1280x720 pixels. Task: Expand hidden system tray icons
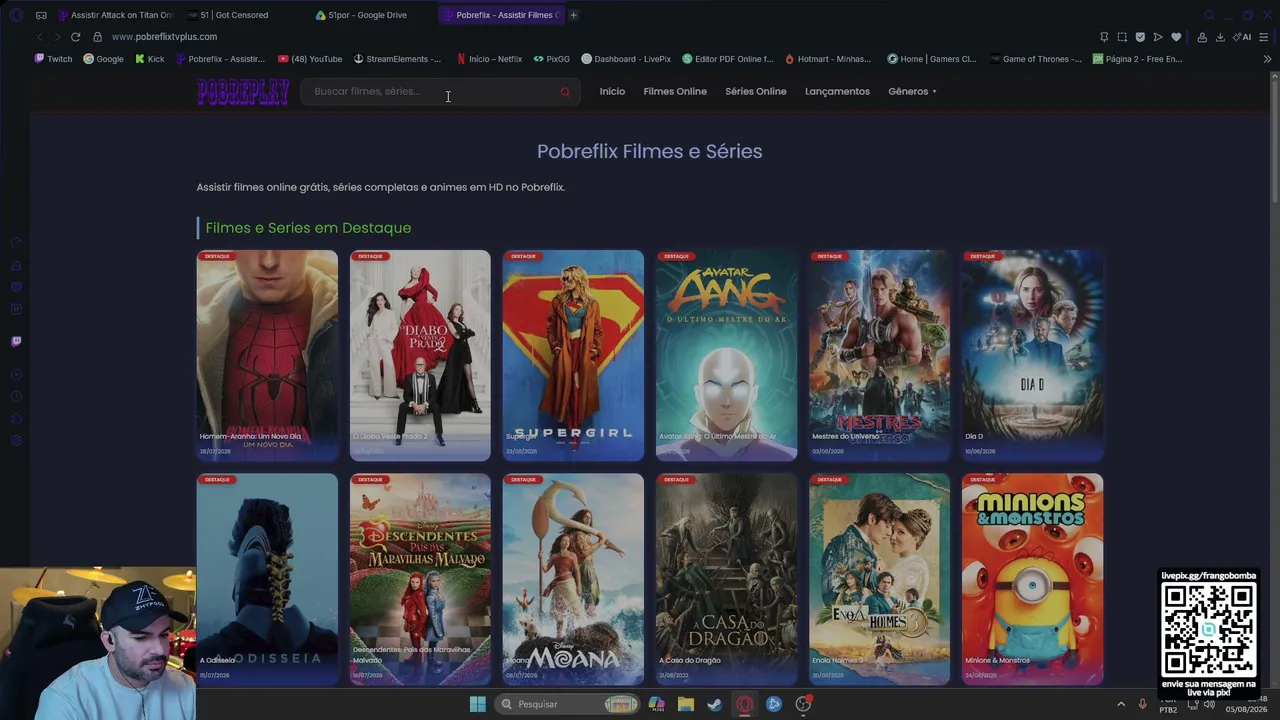(1121, 704)
